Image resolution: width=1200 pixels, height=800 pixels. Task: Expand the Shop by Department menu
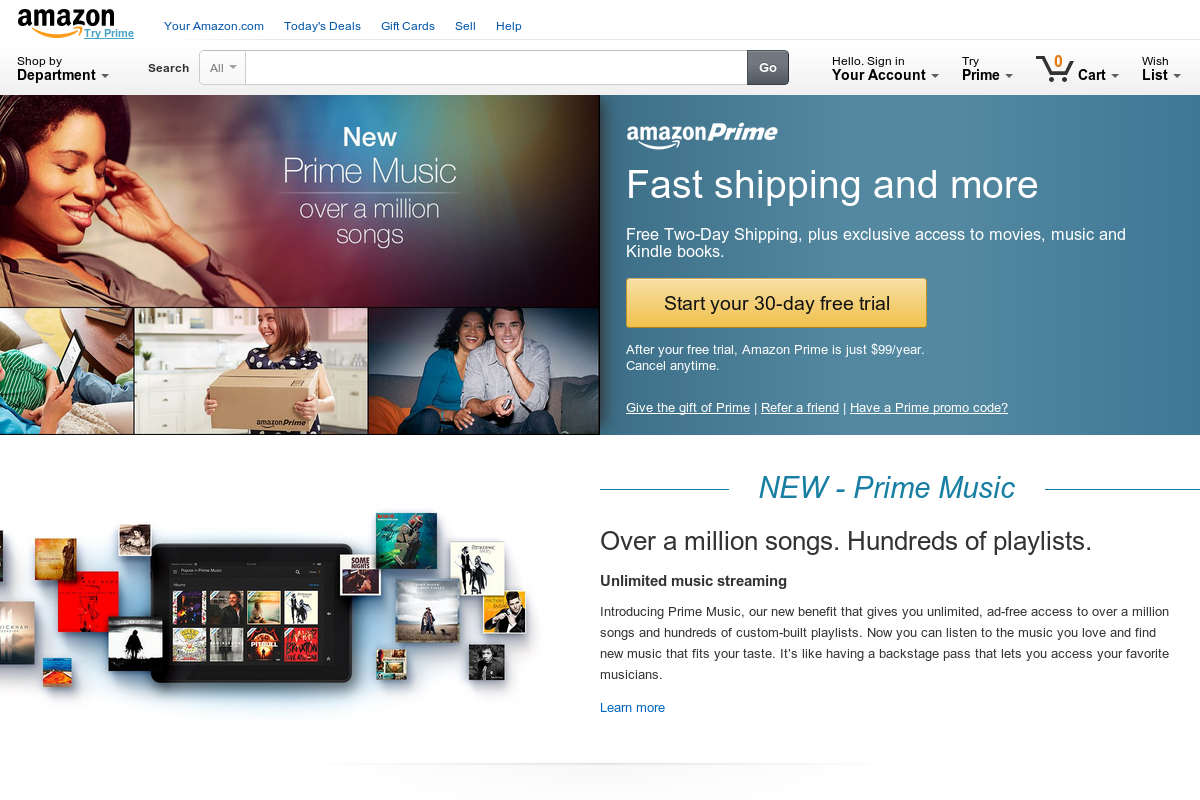coord(63,69)
